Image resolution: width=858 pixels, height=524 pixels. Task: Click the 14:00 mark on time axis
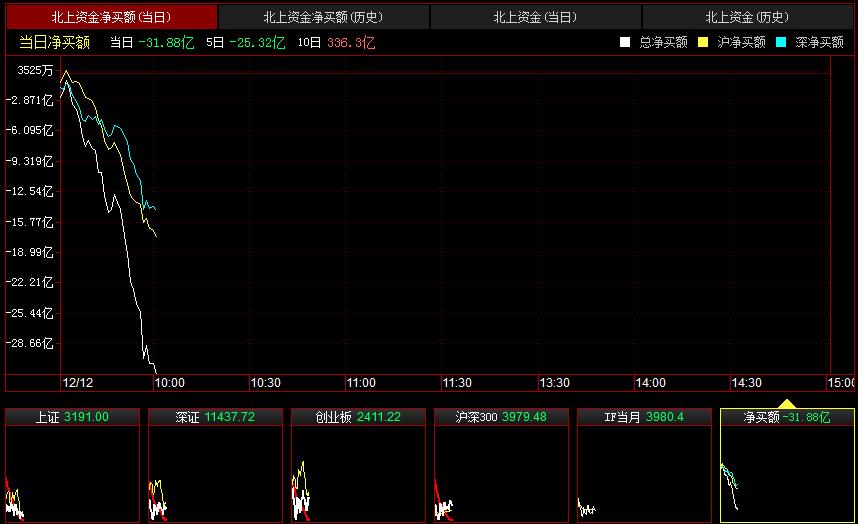pyautogui.click(x=651, y=383)
